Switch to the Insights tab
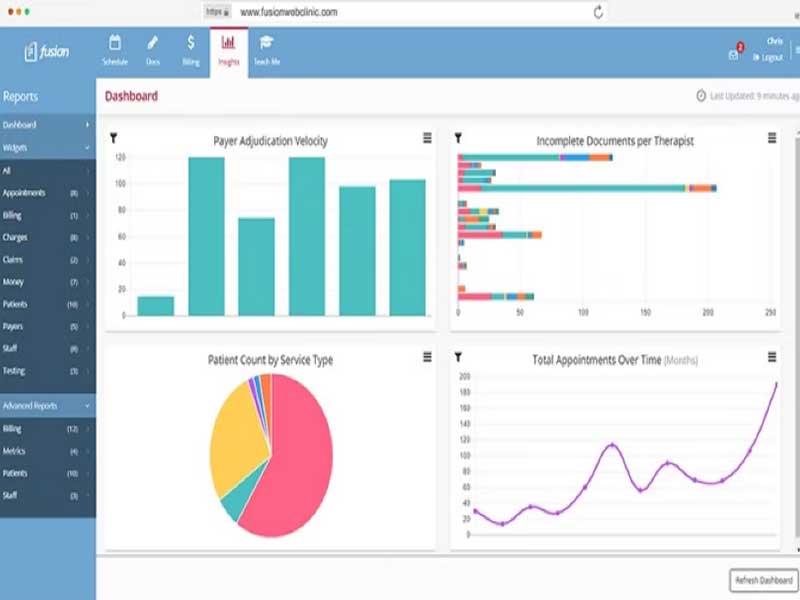The image size is (800, 600). click(x=228, y=52)
